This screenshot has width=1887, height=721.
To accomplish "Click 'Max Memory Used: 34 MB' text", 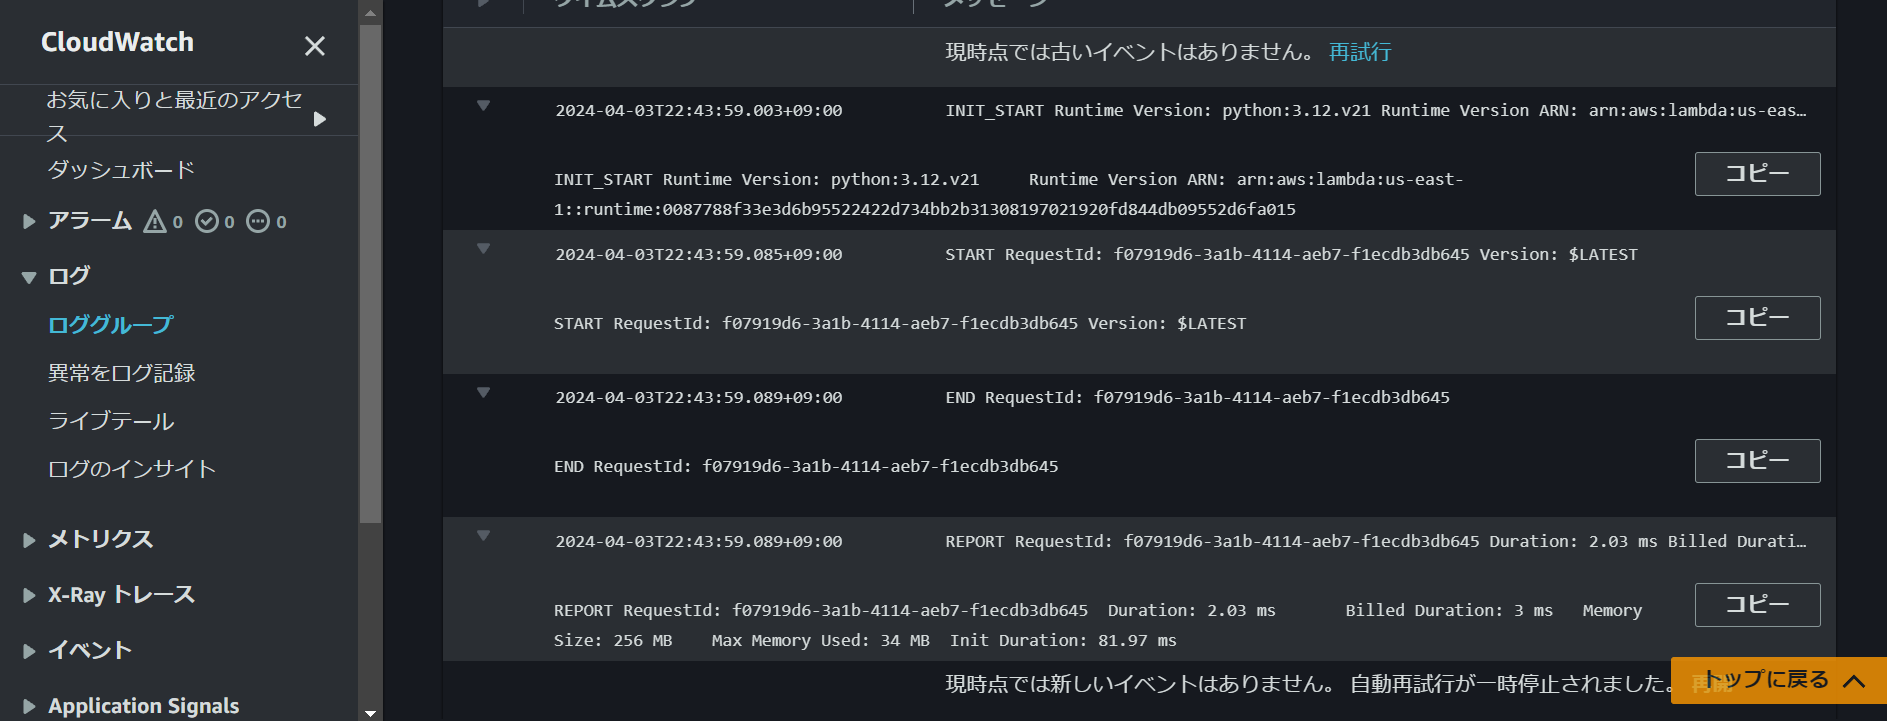I will (820, 641).
